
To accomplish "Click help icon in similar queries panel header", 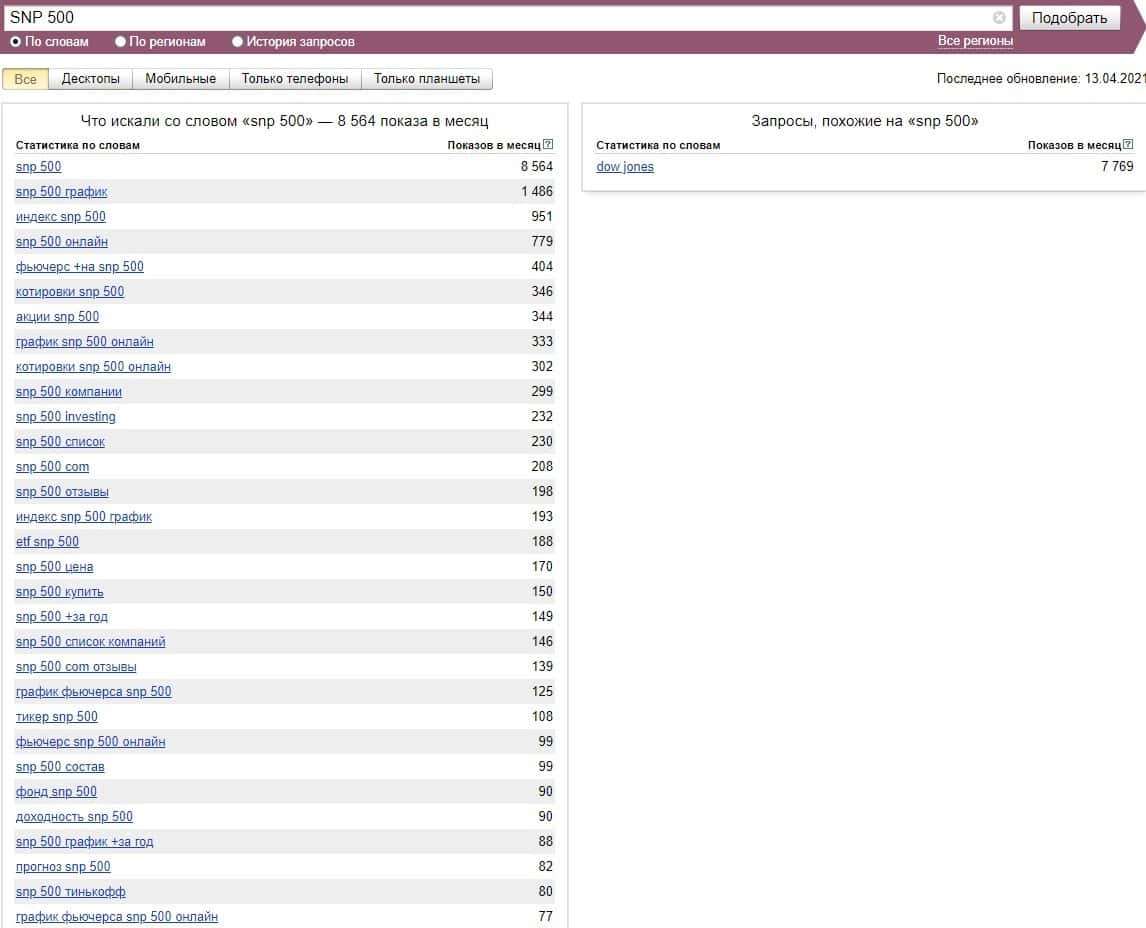I will pos(1129,145).
